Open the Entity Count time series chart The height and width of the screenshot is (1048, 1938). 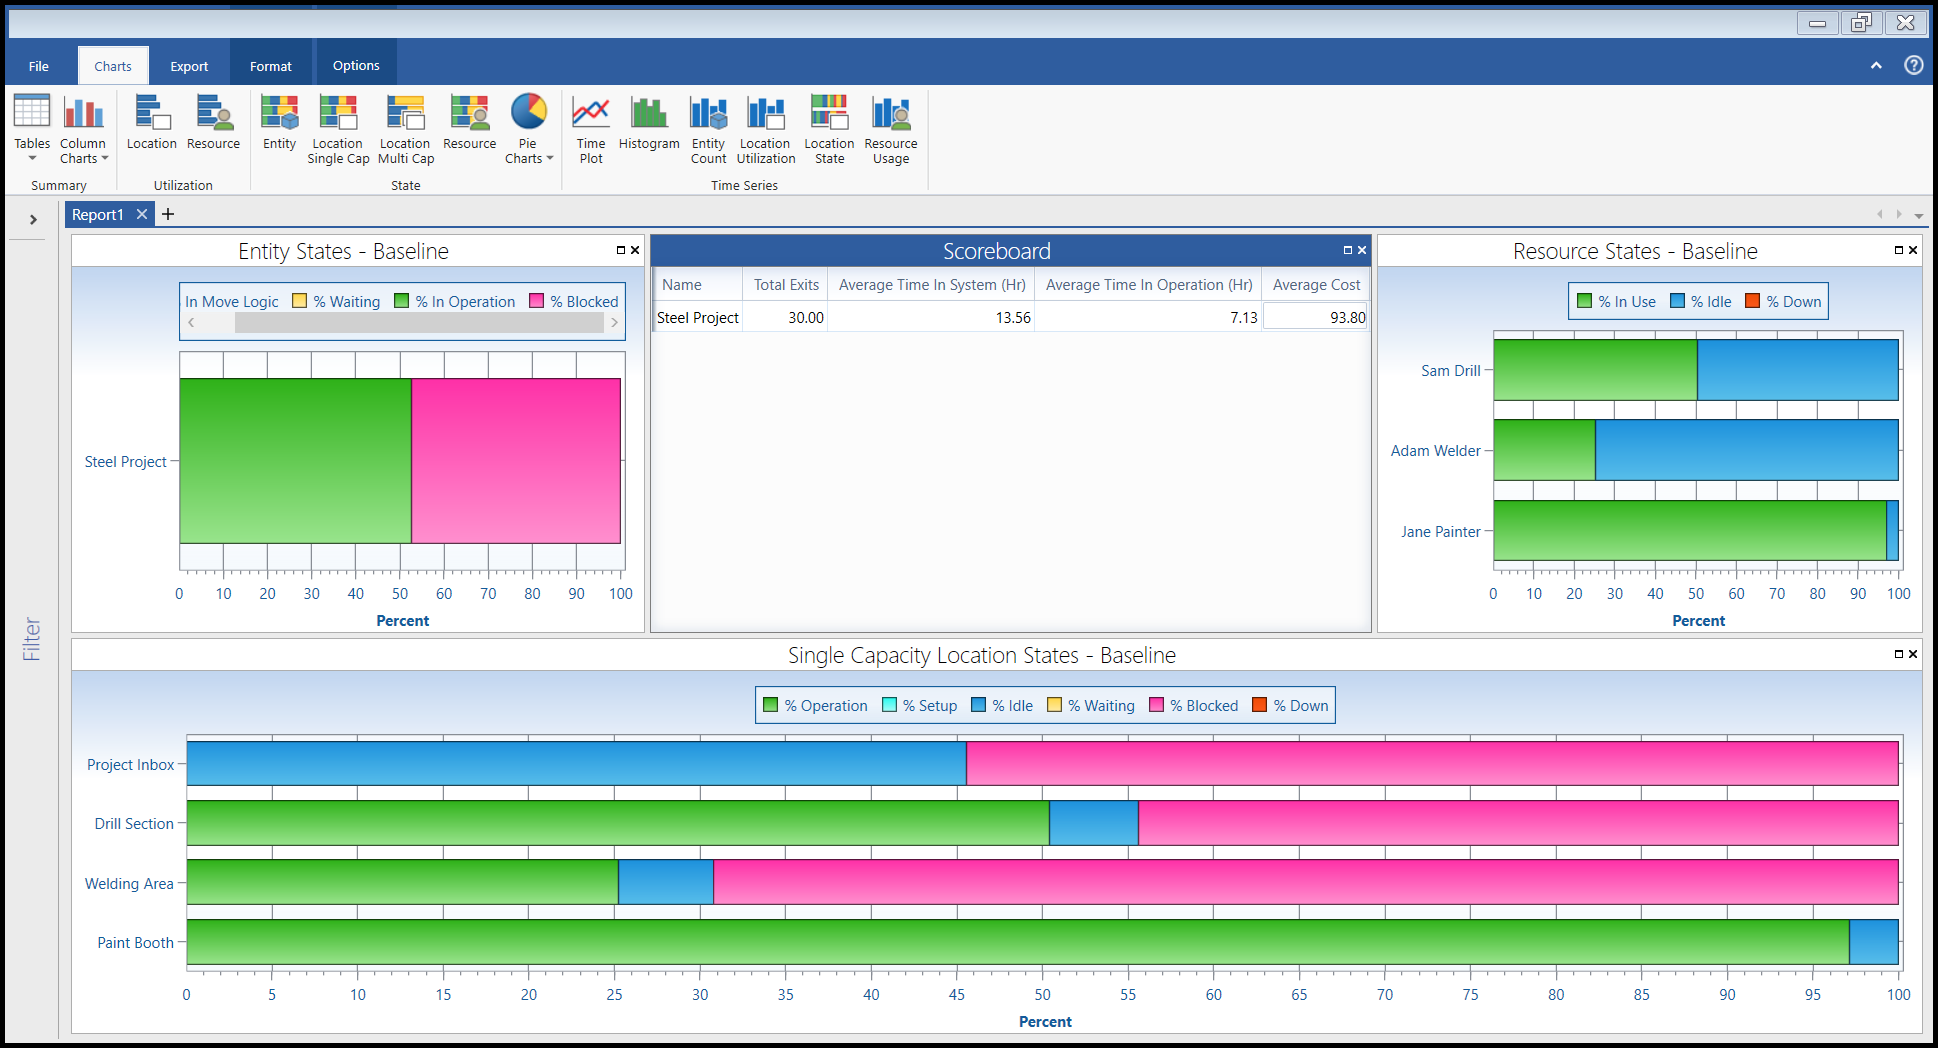[x=708, y=128]
